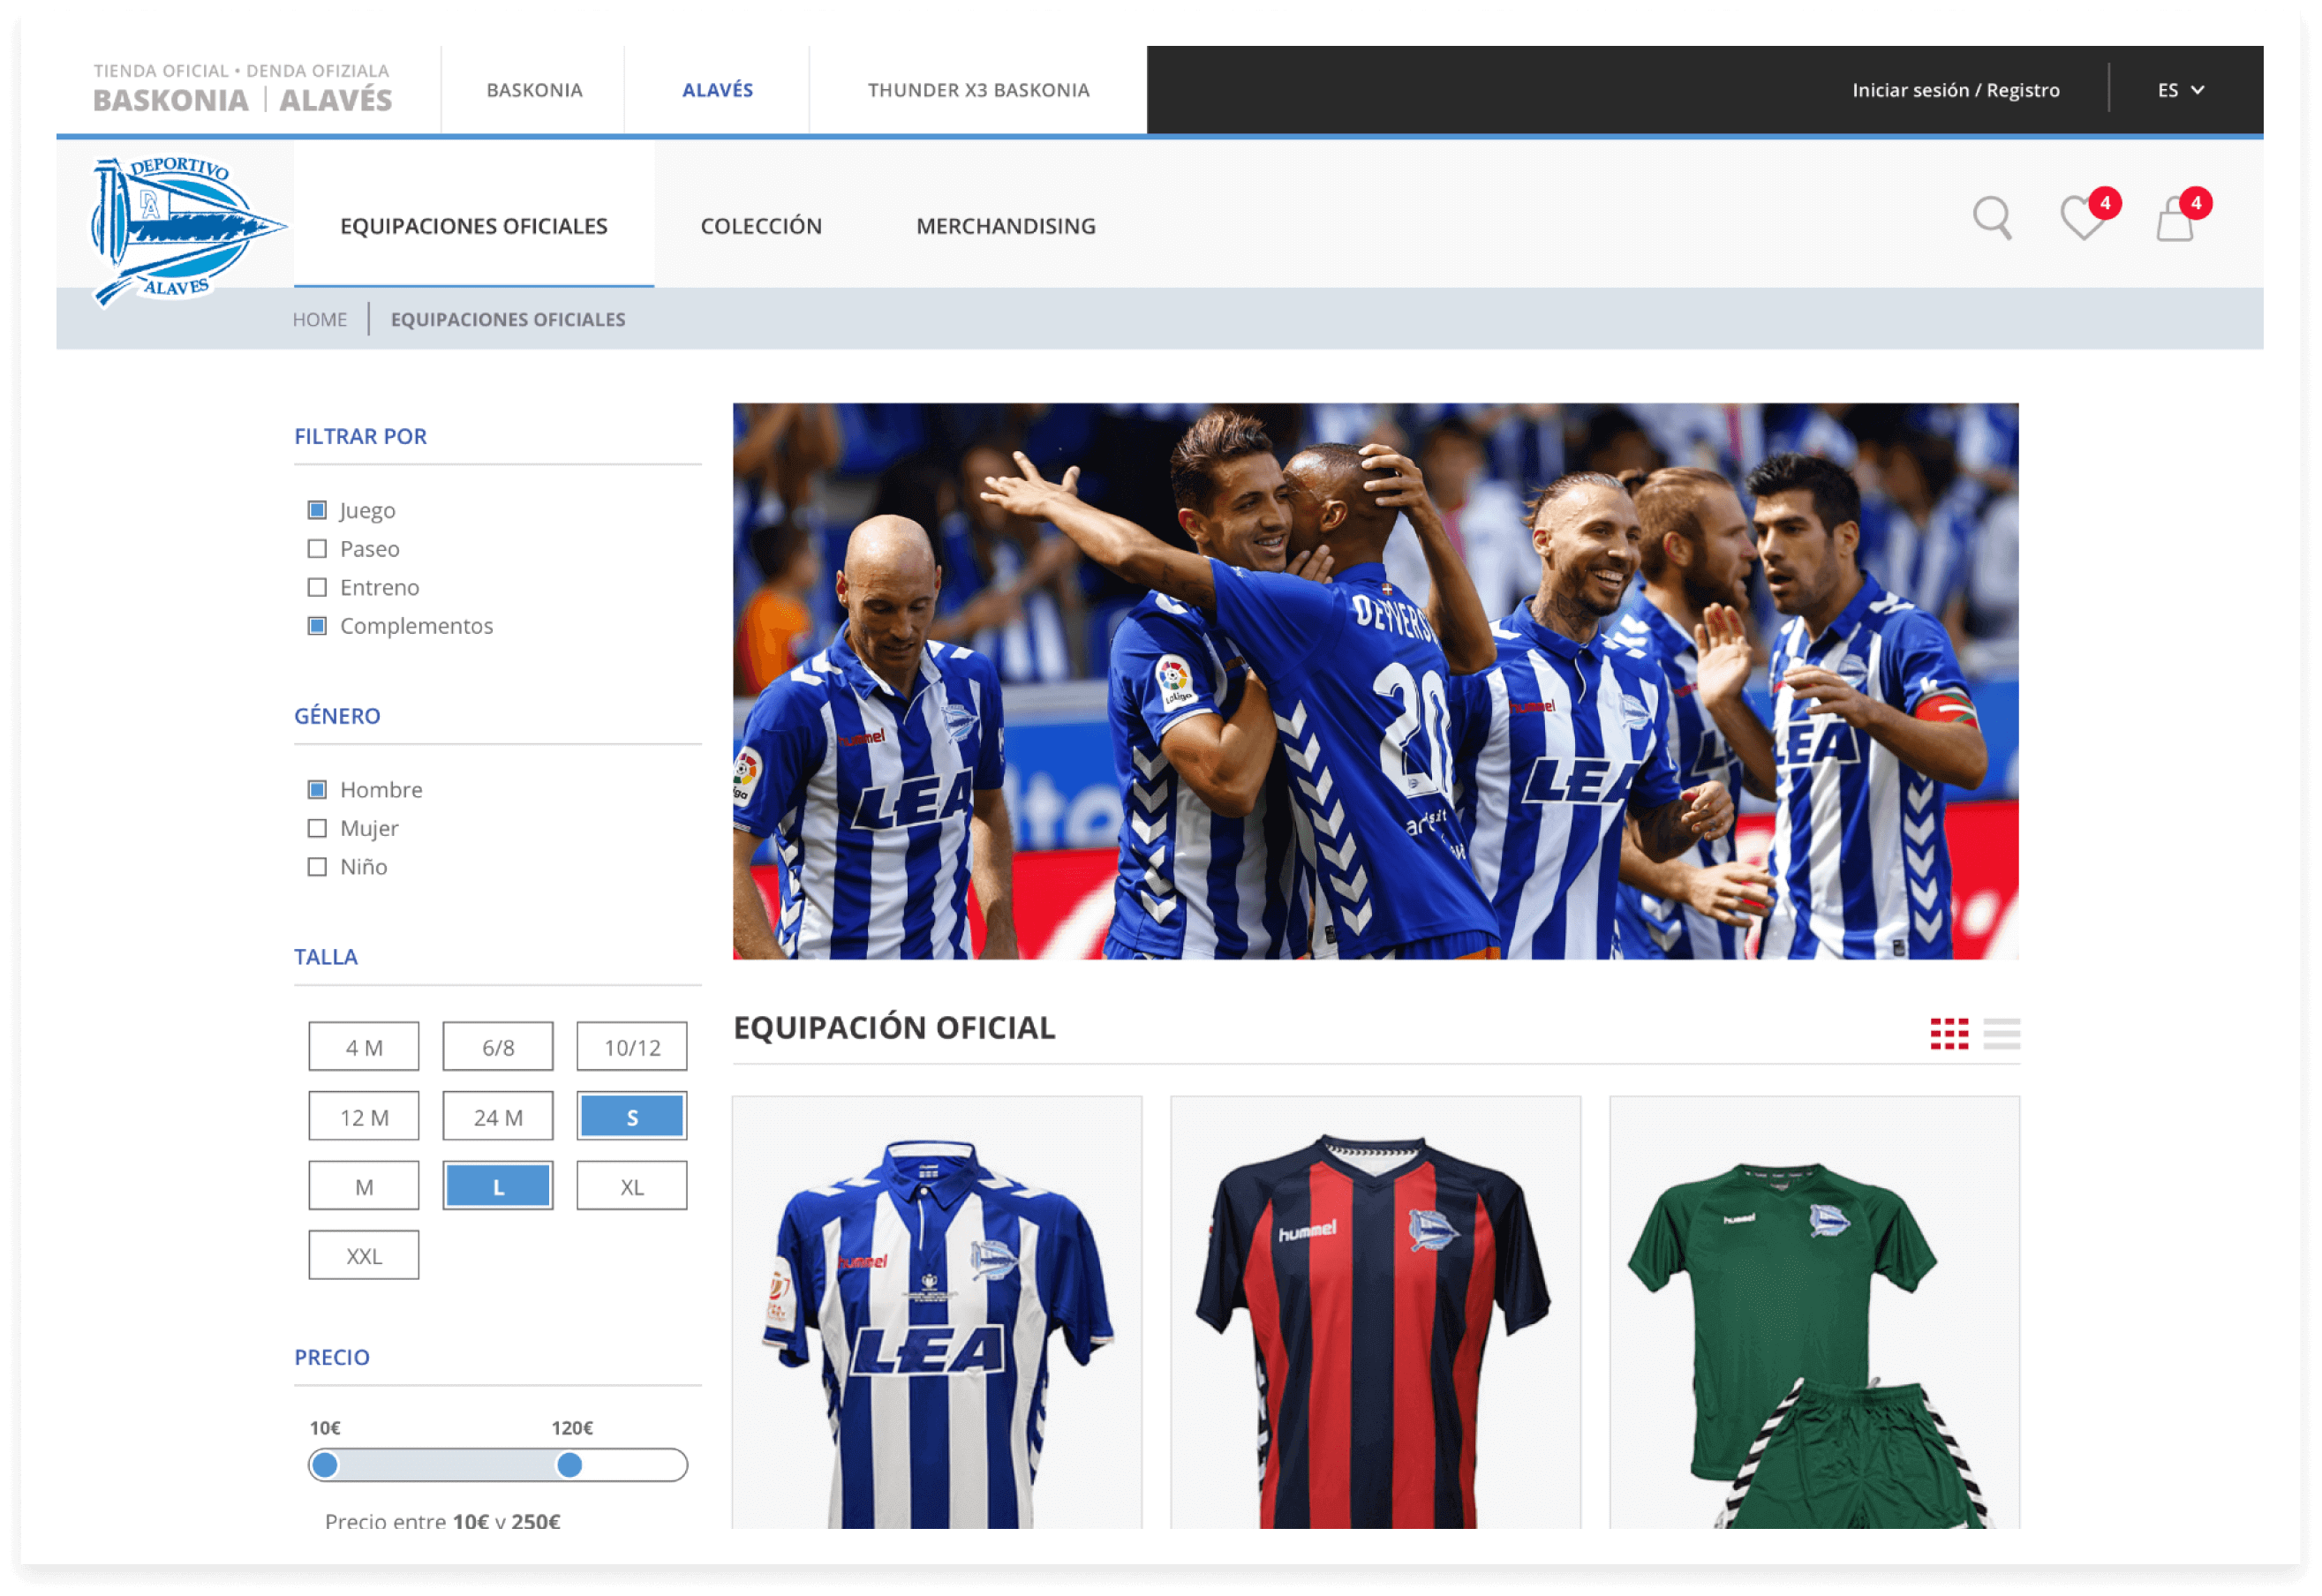Open the green kit product
This screenshot has height=1596, width=2322.
coord(1814,1312)
